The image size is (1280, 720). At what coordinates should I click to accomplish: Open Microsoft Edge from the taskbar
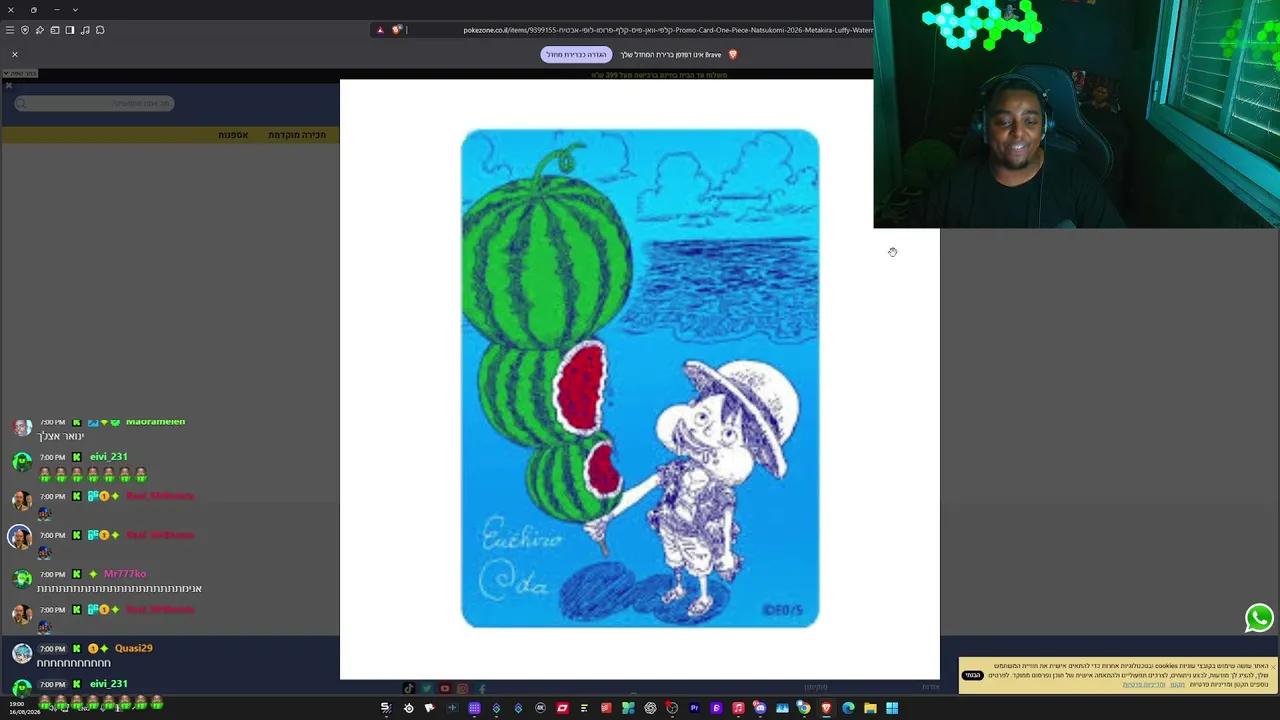848,708
